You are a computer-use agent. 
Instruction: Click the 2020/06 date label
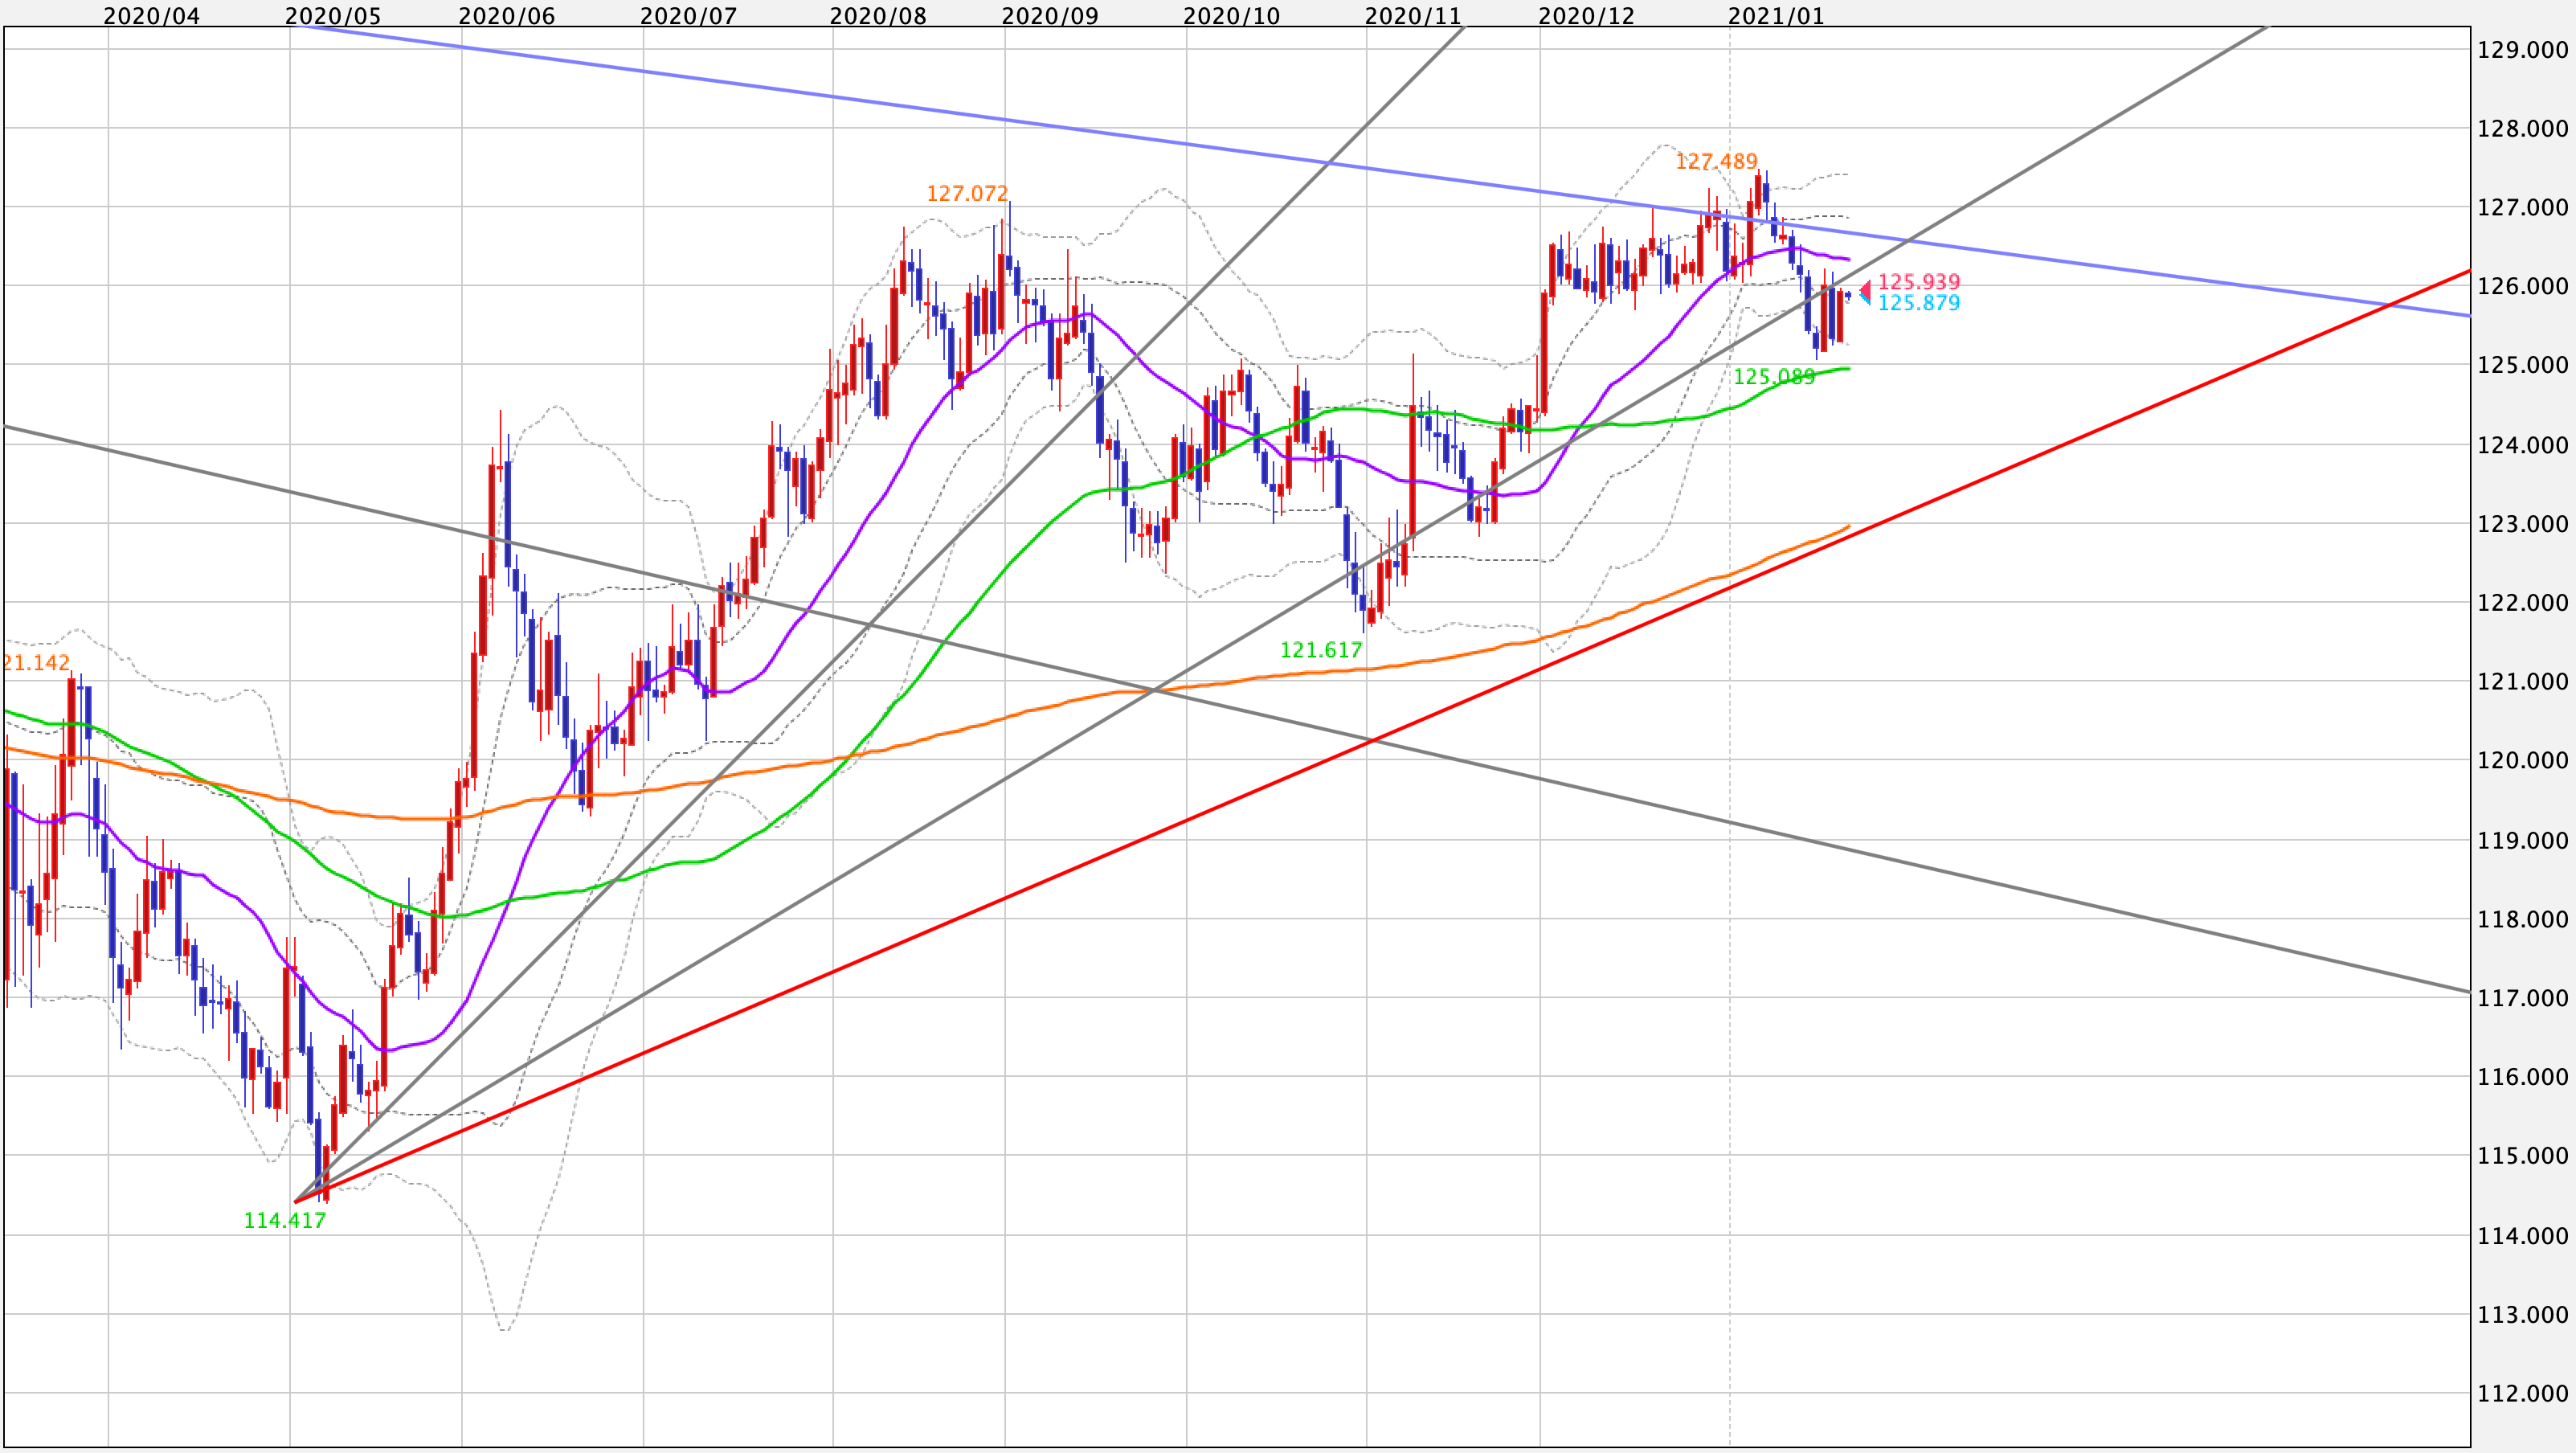pos(507,16)
